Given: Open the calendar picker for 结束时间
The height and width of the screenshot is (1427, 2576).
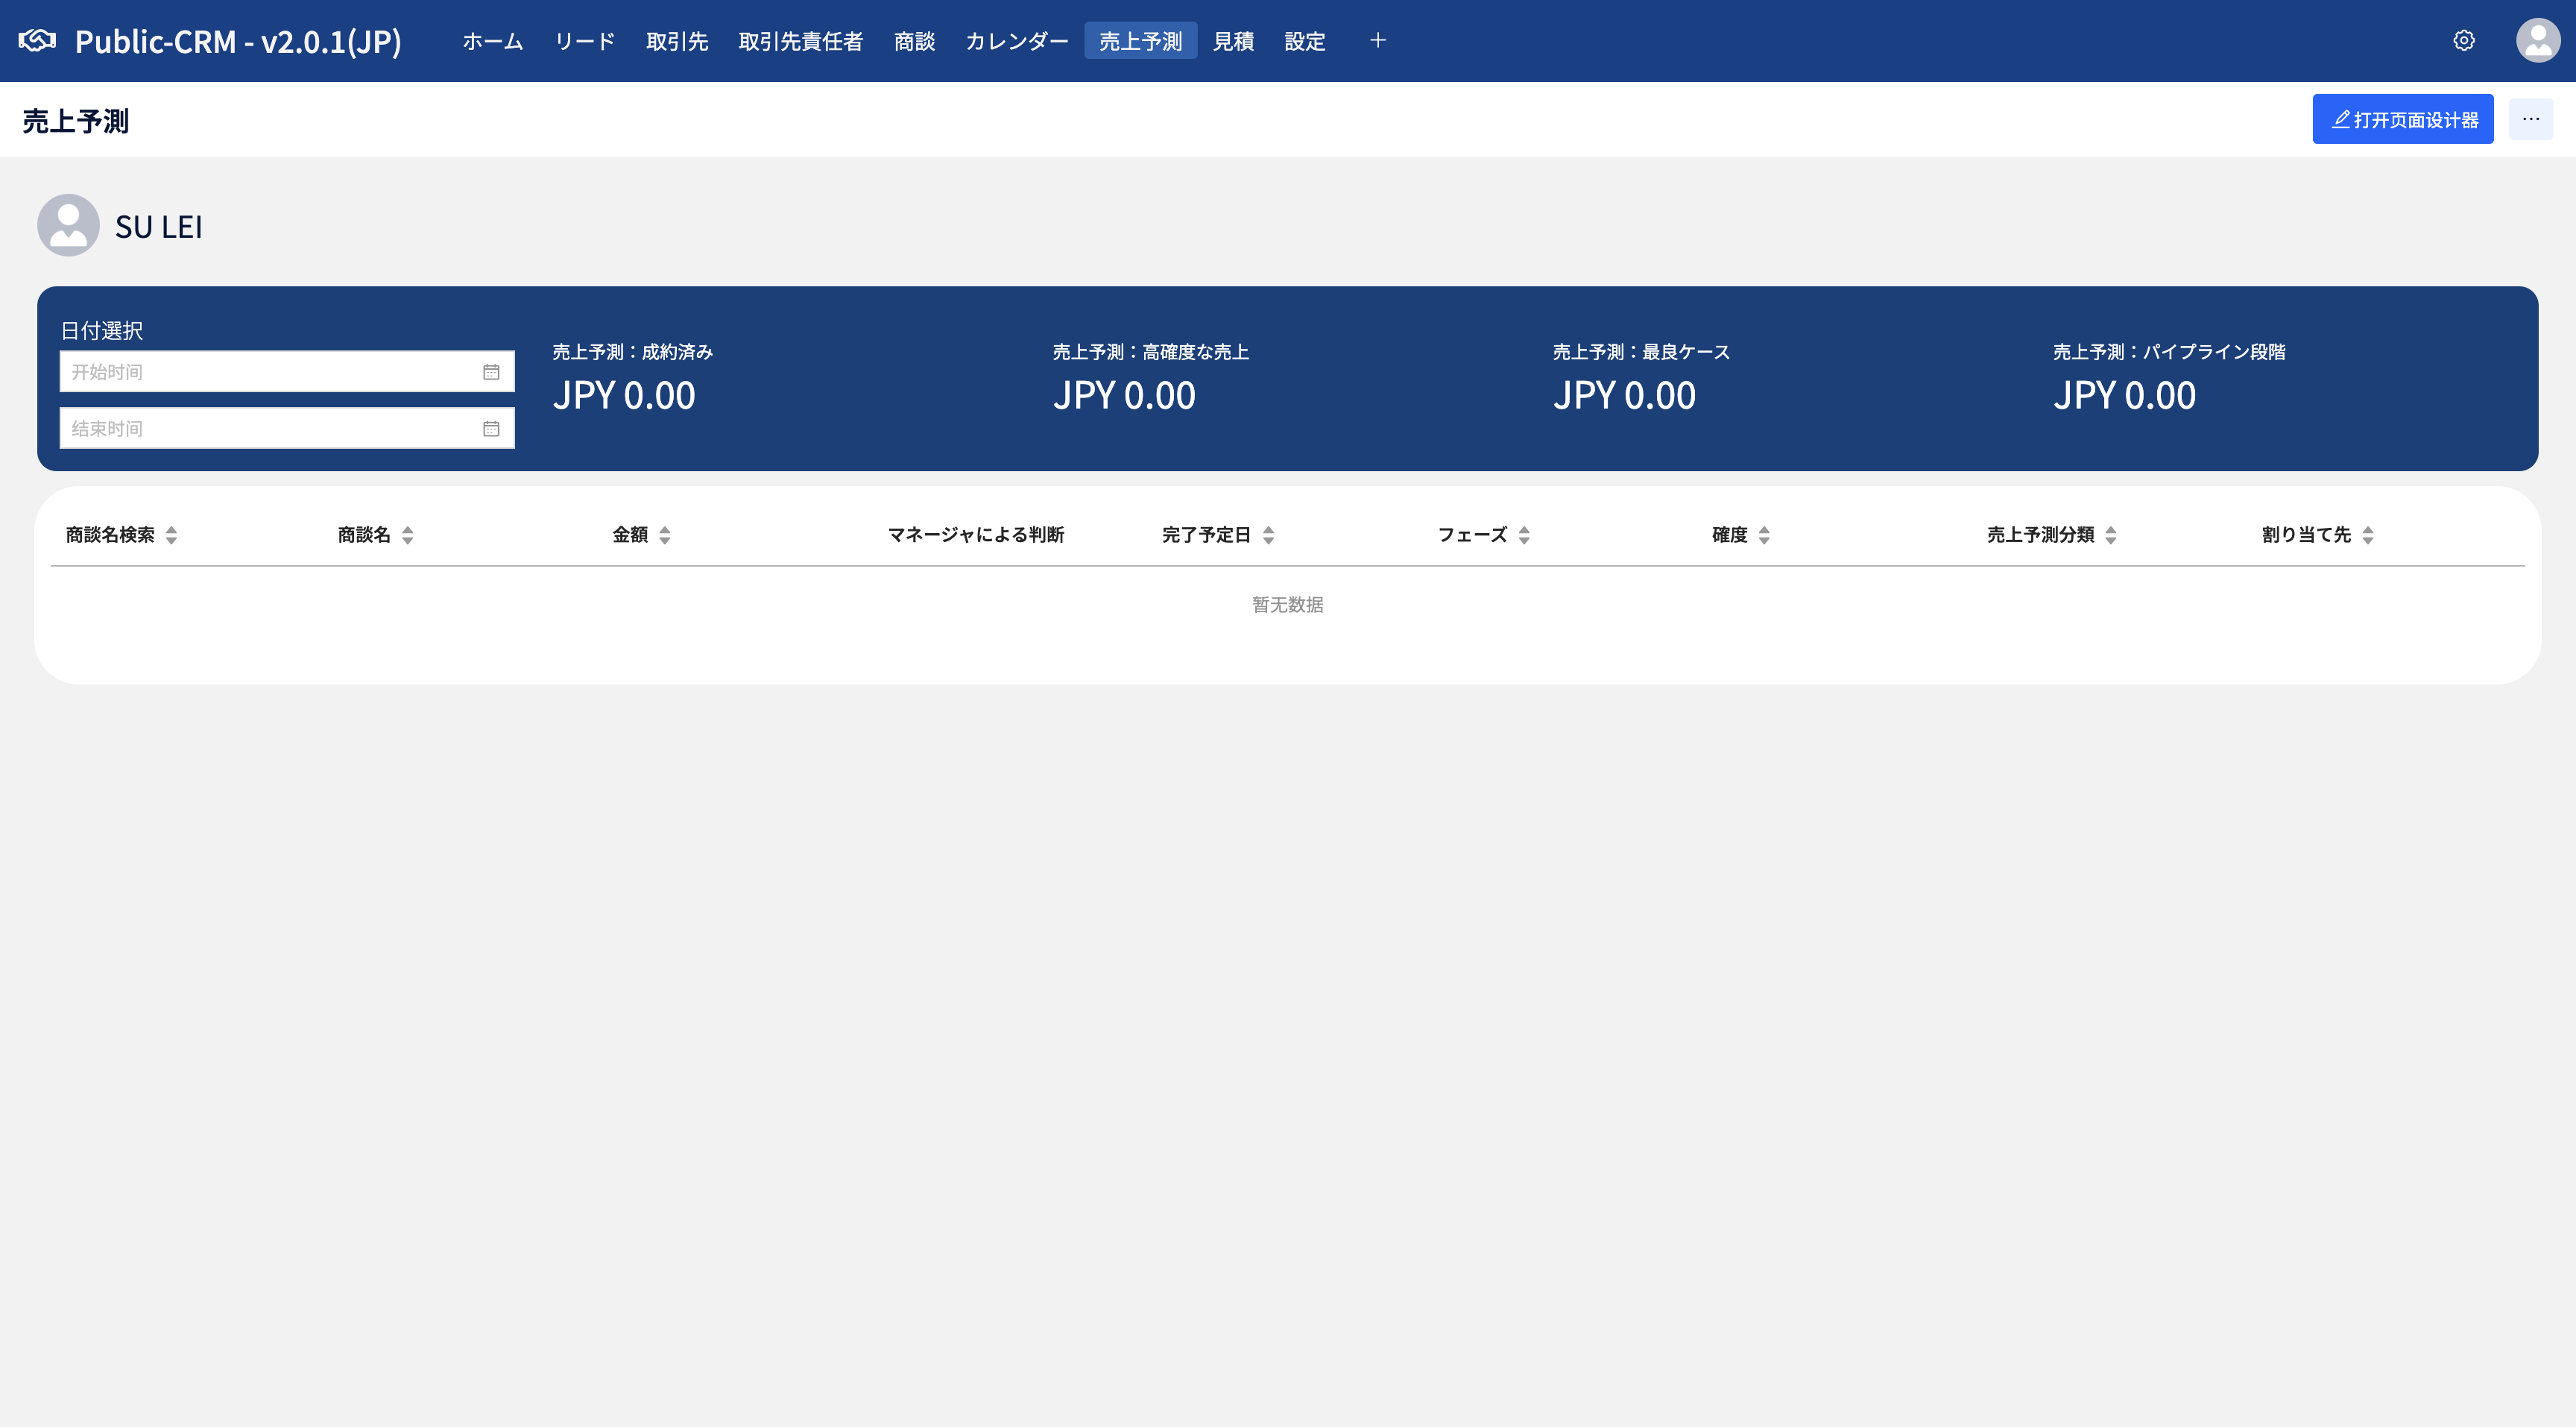Looking at the screenshot, I should pyautogui.click(x=491, y=428).
